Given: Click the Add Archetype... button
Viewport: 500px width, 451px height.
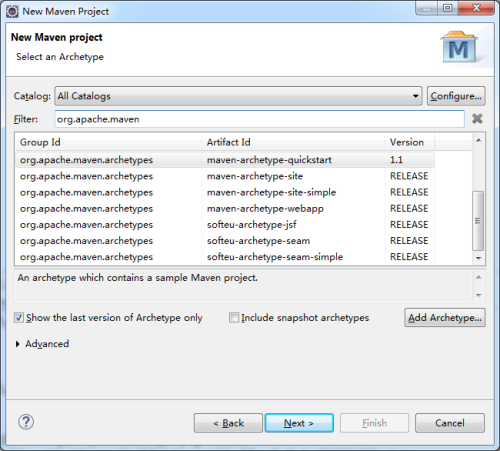Looking at the screenshot, I should (x=445, y=318).
